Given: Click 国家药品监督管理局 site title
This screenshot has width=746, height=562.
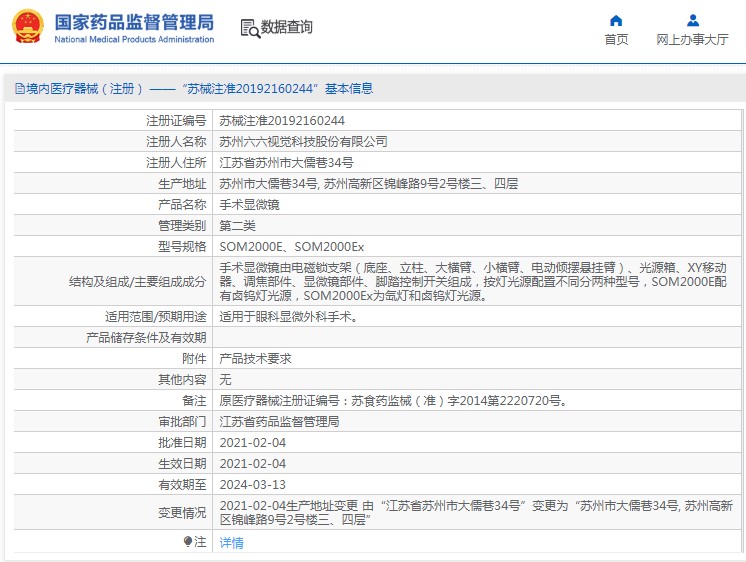Looking at the screenshot, I should (134, 22).
